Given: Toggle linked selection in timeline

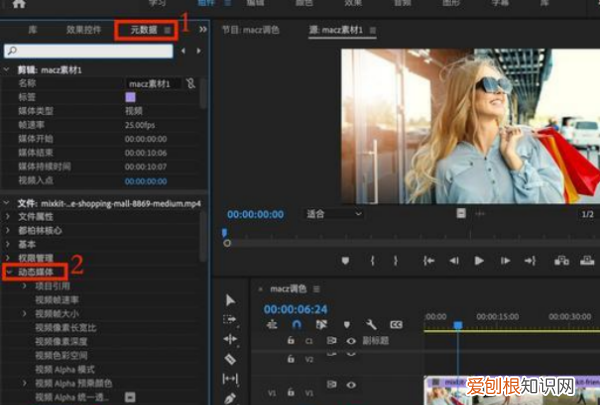Looking at the screenshot, I should 321,325.
